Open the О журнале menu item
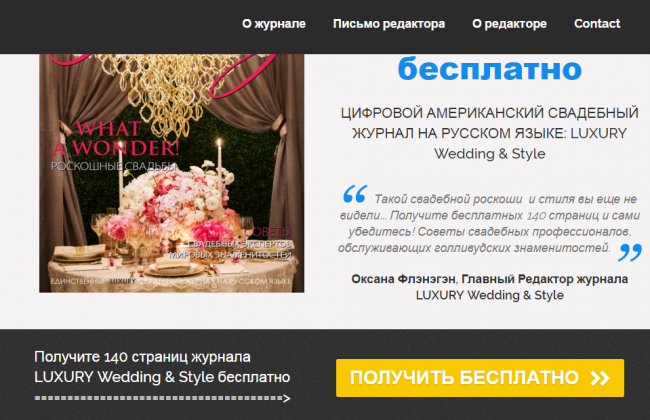This screenshot has height=420, width=650. [274, 24]
